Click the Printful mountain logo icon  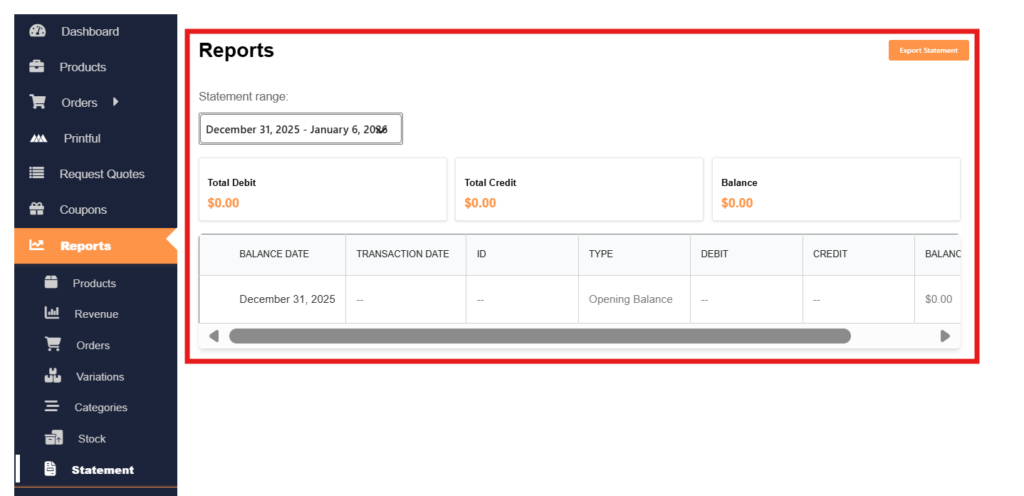[x=37, y=138]
